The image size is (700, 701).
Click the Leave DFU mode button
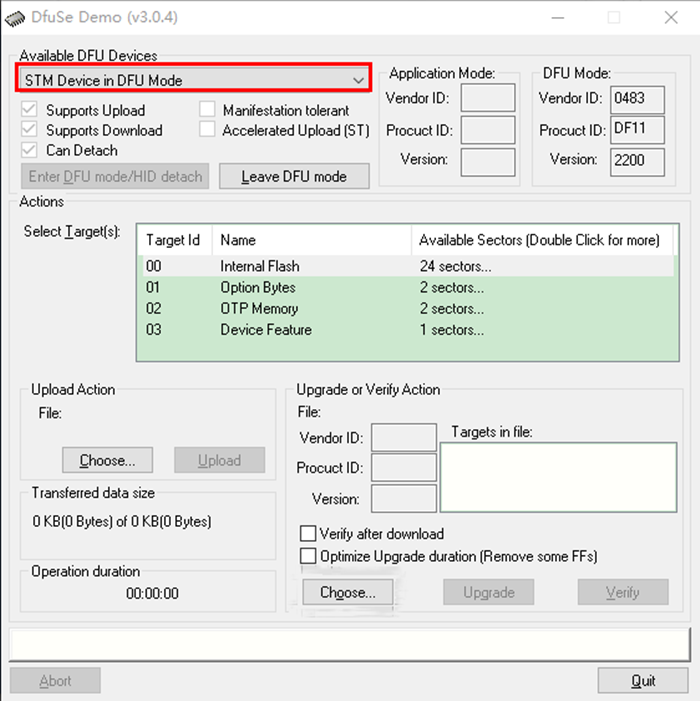294,176
